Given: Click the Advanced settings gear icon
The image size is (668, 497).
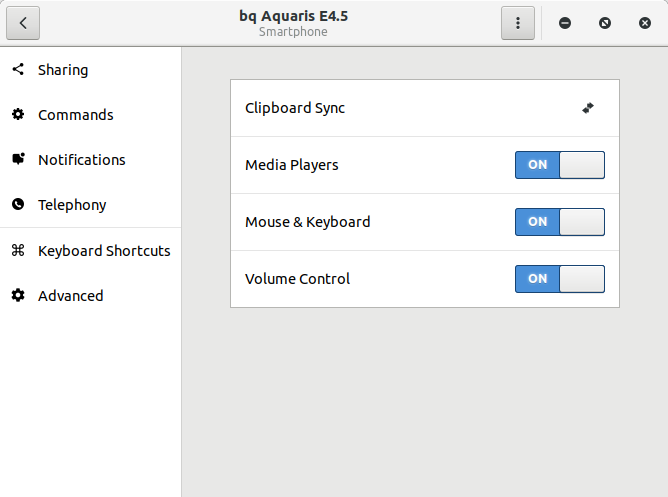Looking at the screenshot, I should tap(18, 296).
